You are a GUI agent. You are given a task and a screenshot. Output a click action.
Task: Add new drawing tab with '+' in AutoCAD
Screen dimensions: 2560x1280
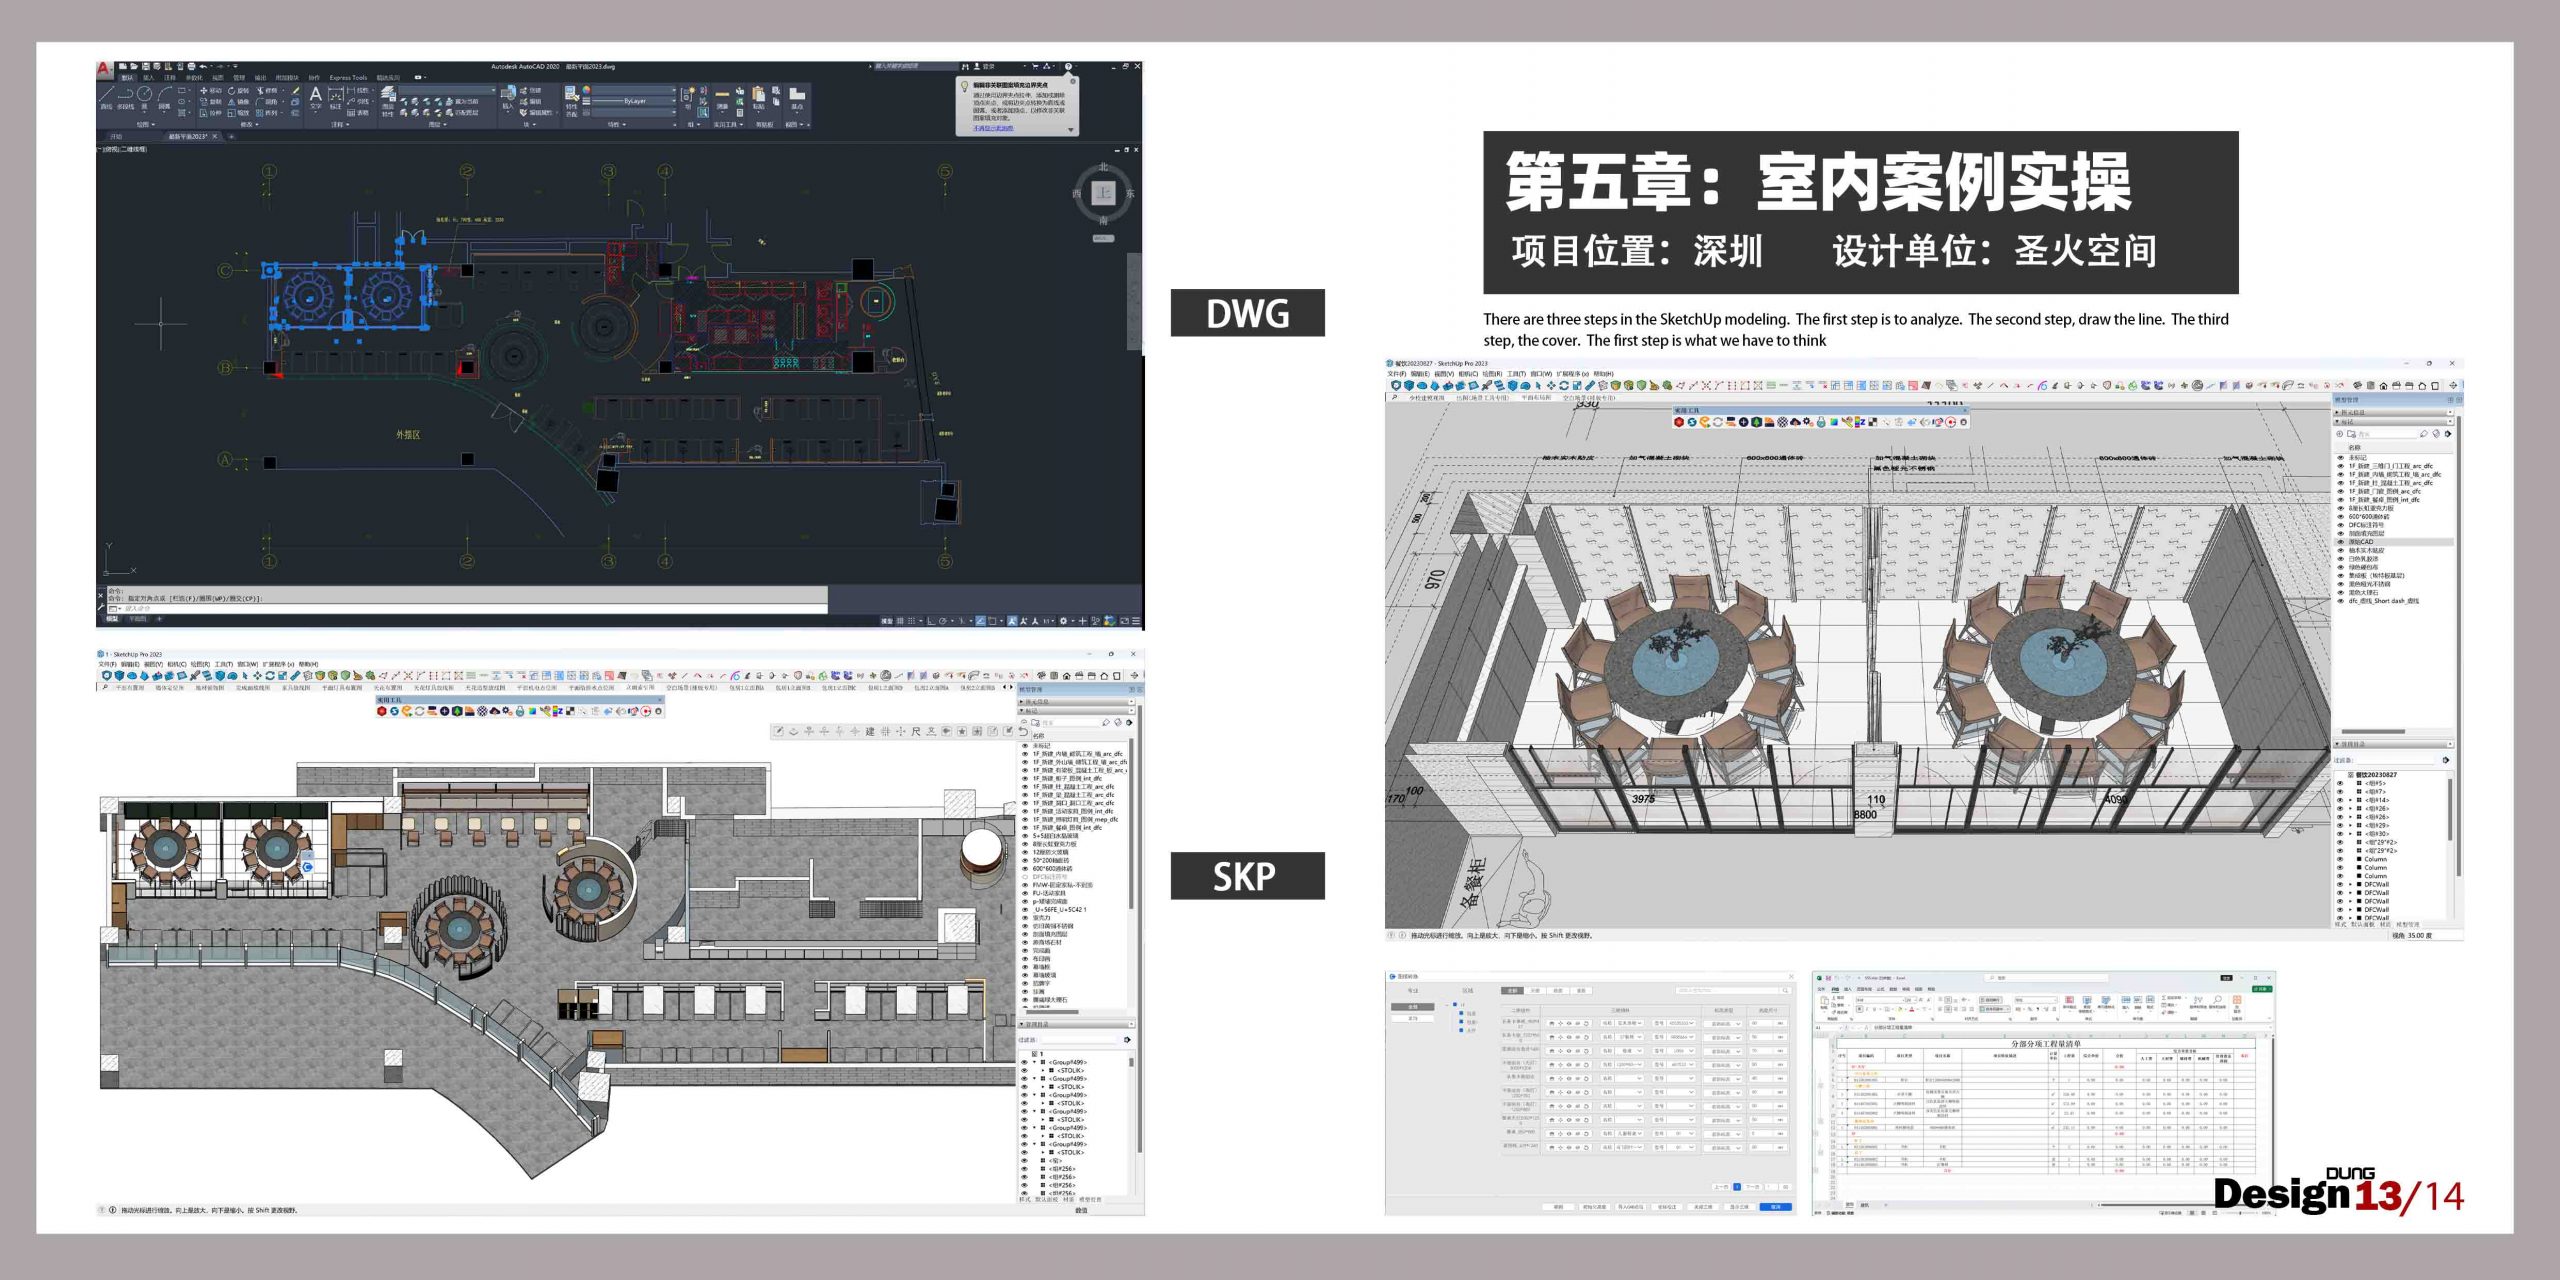click(x=231, y=137)
